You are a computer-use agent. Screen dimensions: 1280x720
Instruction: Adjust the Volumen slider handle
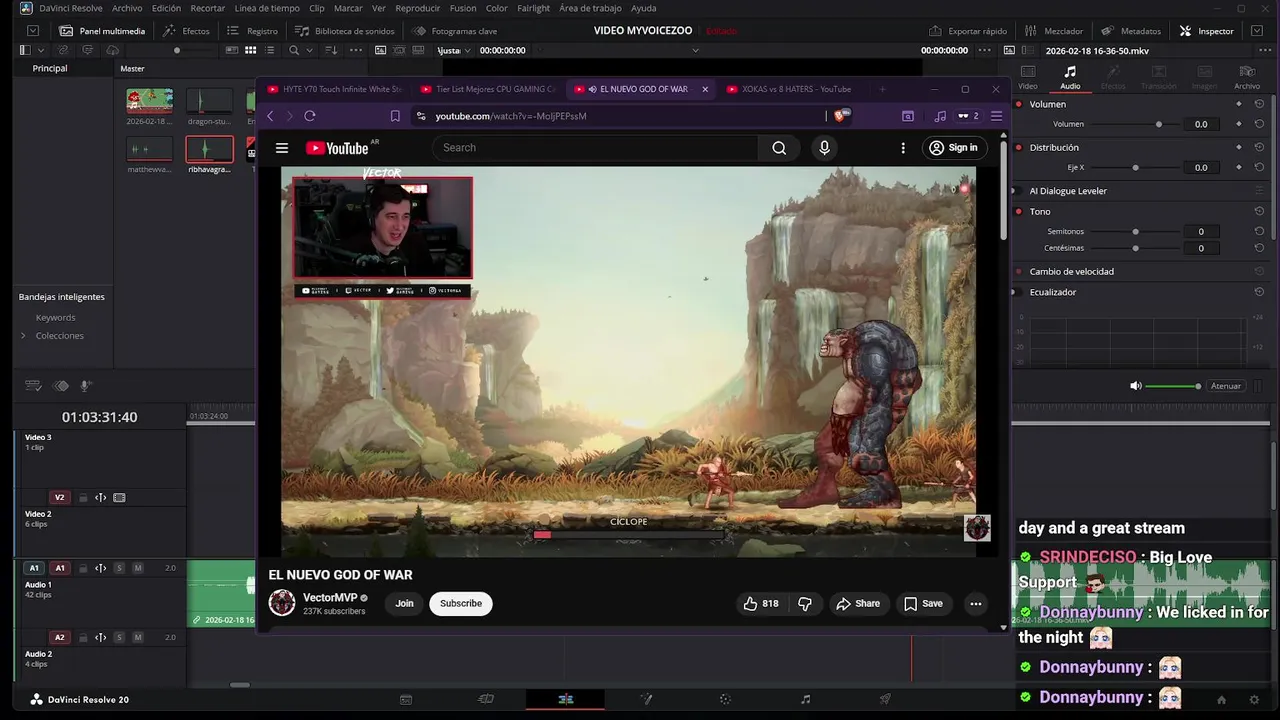click(x=1159, y=124)
